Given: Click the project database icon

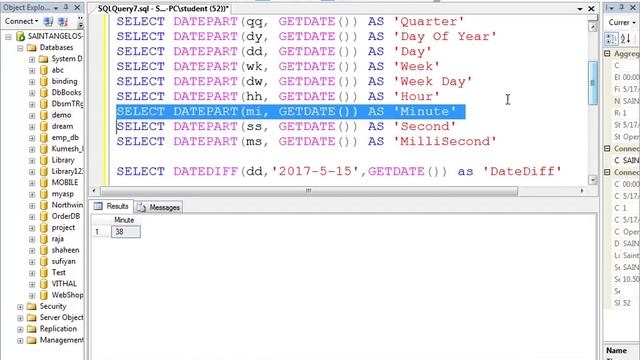Looking at the screenshot, I should click(x=44, y=227).
